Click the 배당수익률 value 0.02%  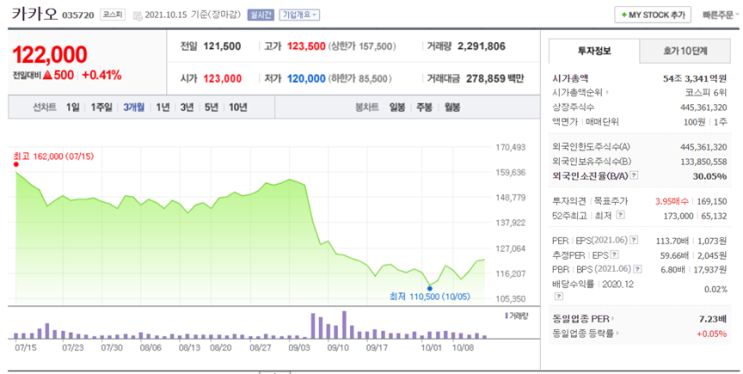point(716,289)
